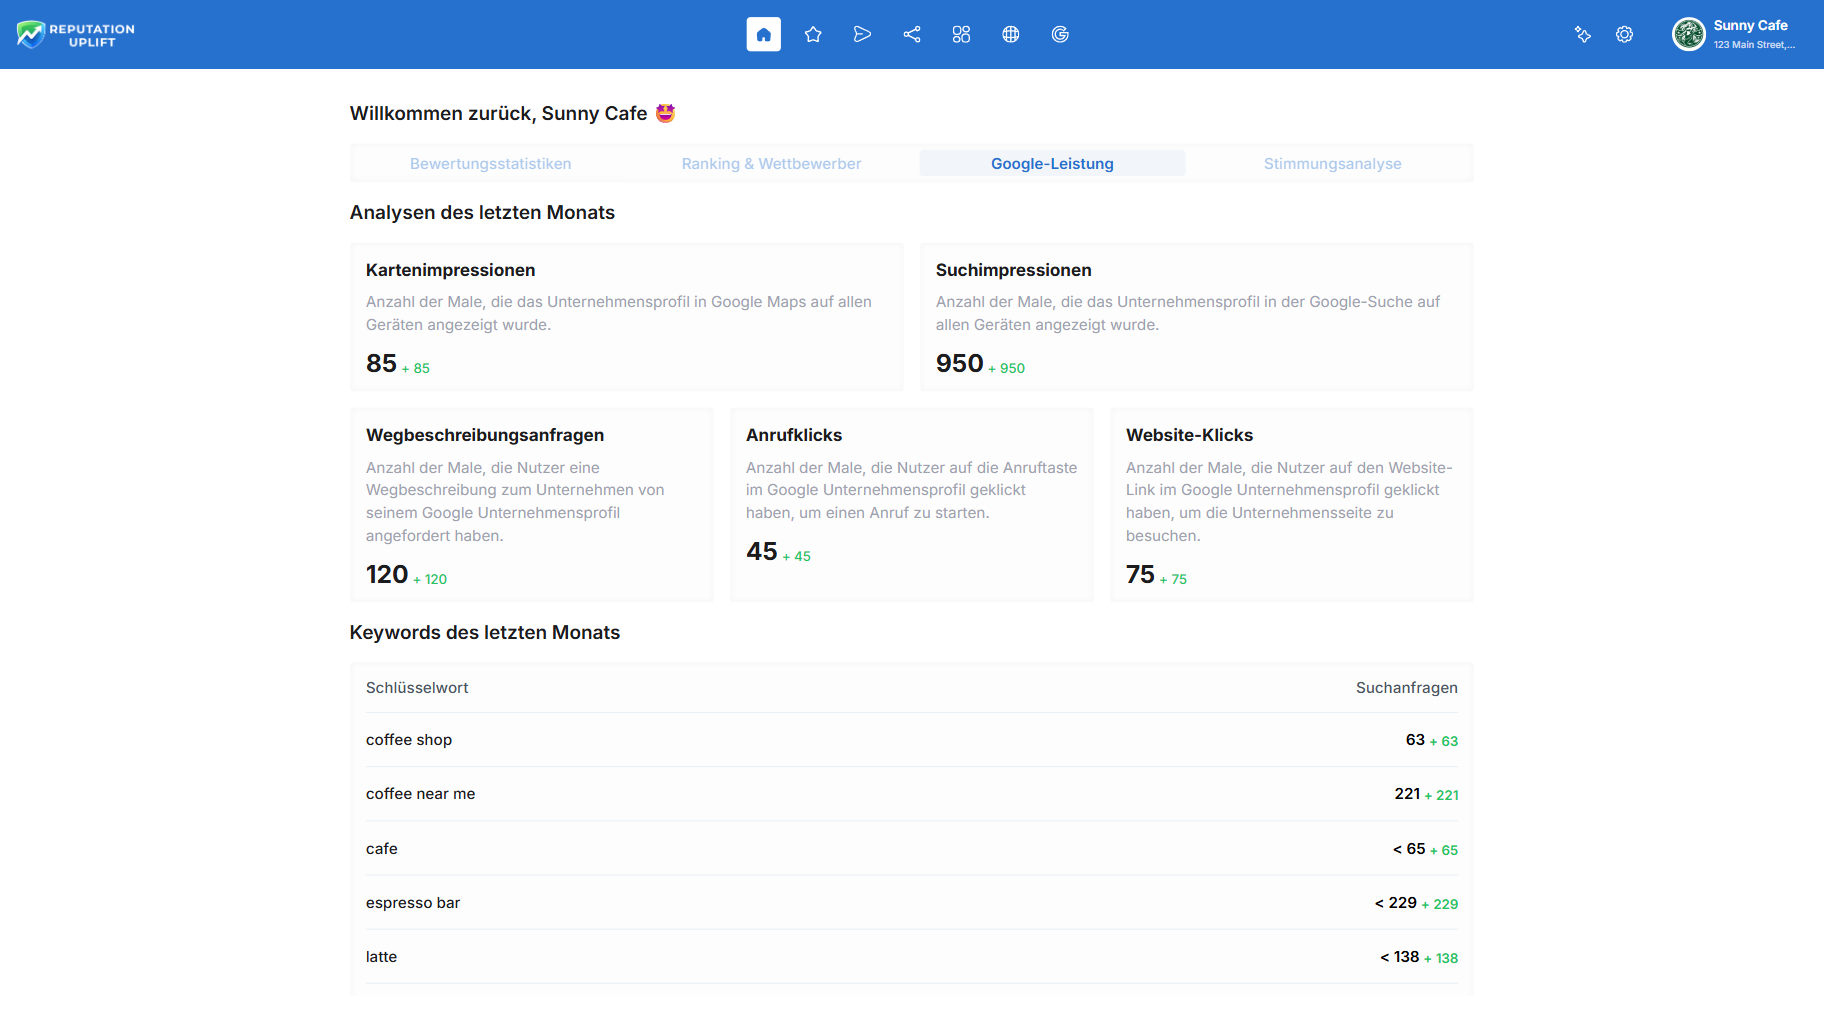Image resolution: width=1824 pixels, height=1026 pixels.
Task: Click the send/paper plane icon in the navbar
Action: 862,34
